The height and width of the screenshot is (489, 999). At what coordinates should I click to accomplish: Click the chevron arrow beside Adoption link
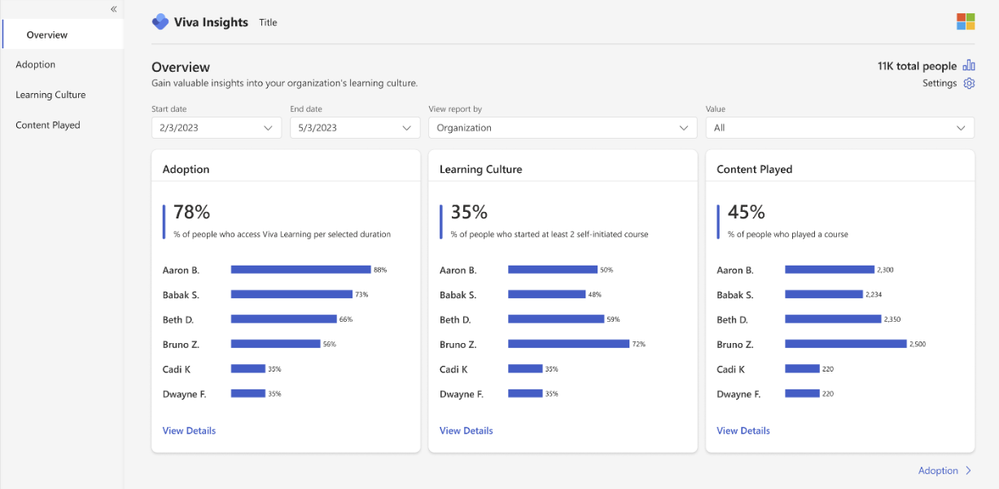click(x=968, y=471)
